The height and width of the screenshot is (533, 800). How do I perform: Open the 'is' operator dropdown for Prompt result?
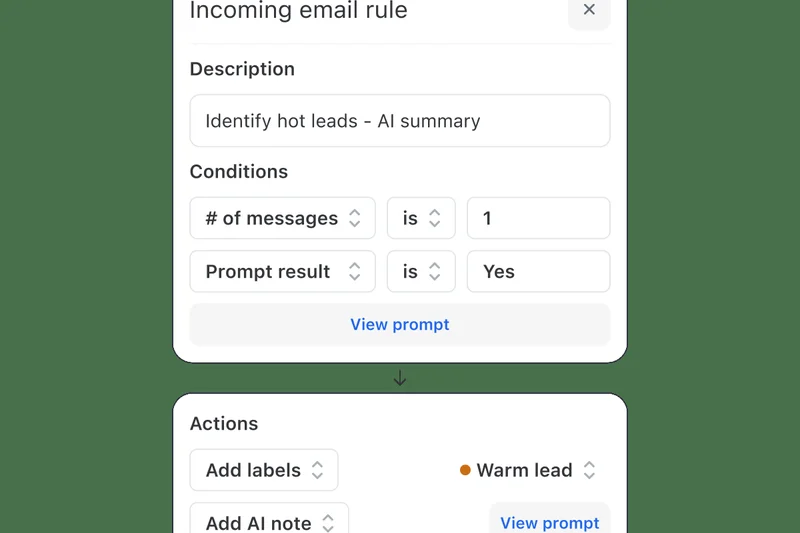(421, 272)
